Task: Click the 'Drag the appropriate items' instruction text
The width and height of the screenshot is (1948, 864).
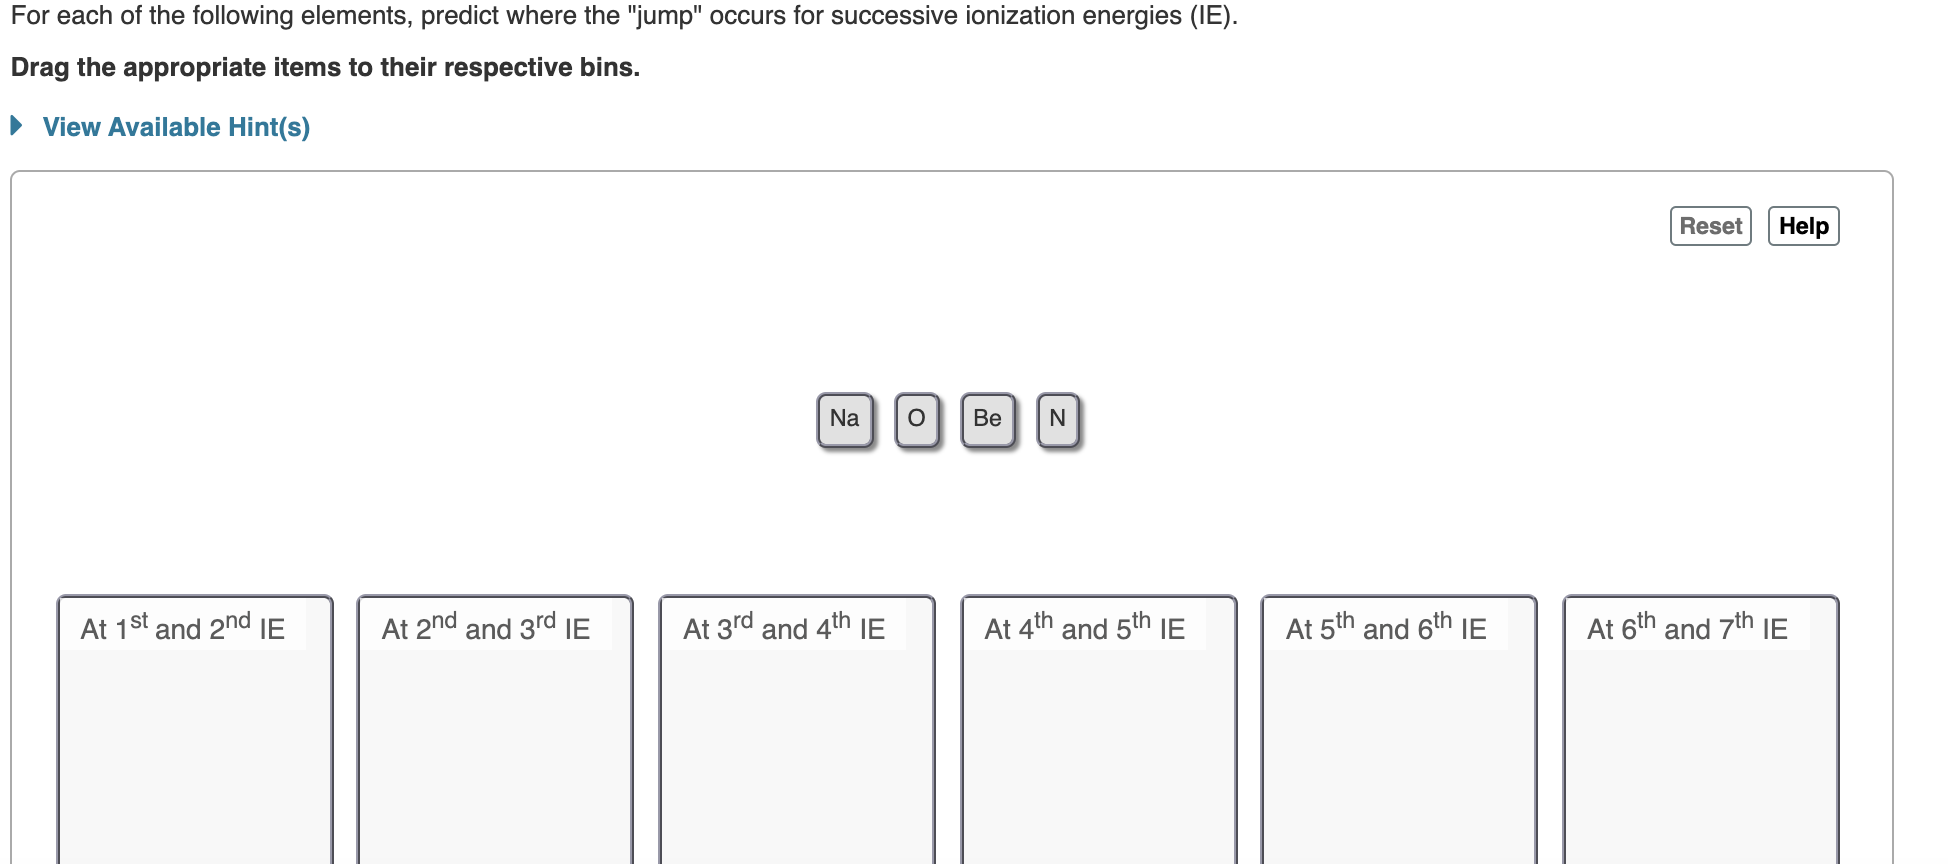Action: click(x=325, y=67)
